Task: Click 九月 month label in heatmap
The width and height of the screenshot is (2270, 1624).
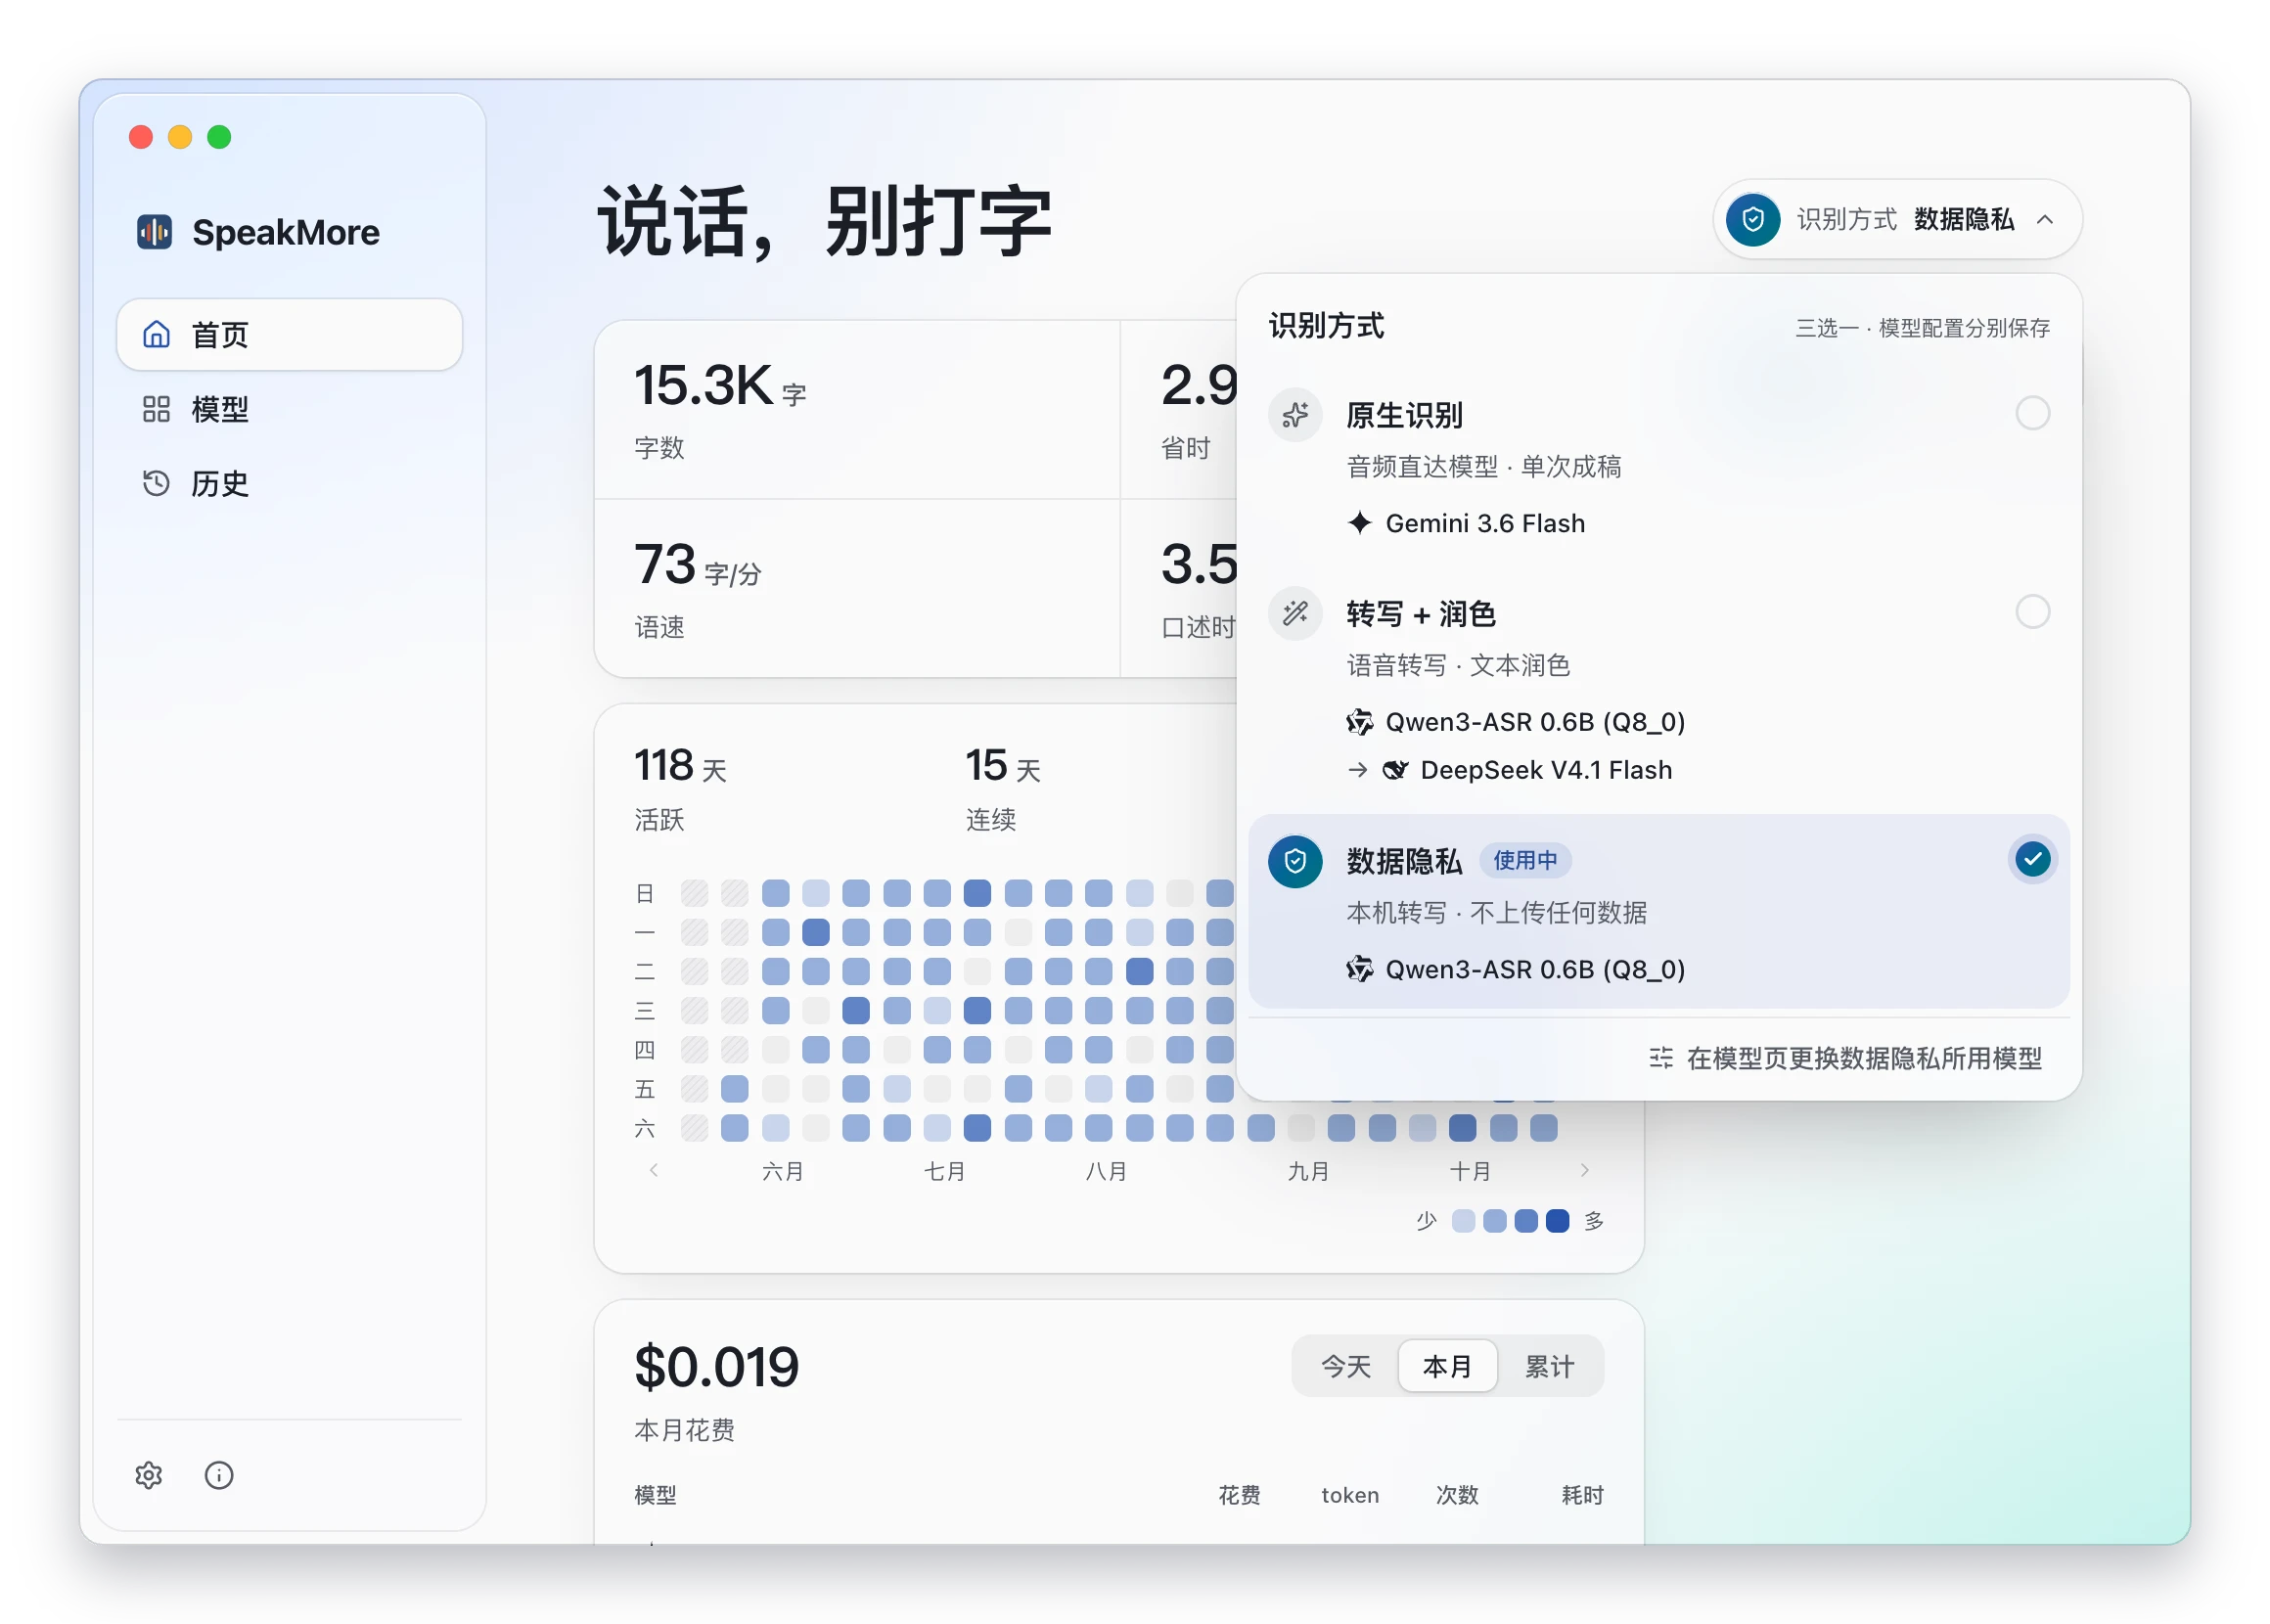Action: click(1308, 1171)
